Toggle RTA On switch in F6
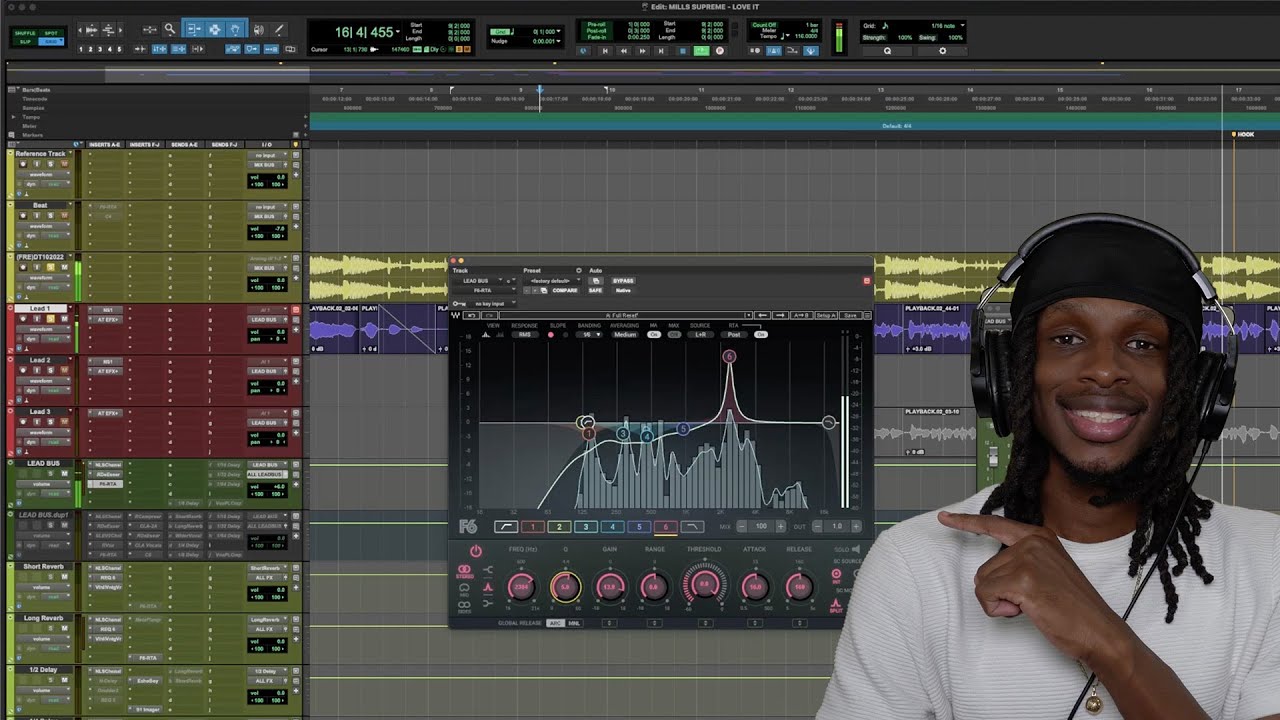Image resolution: width=1280 pixels, height=720 pixels. (760, 334)
